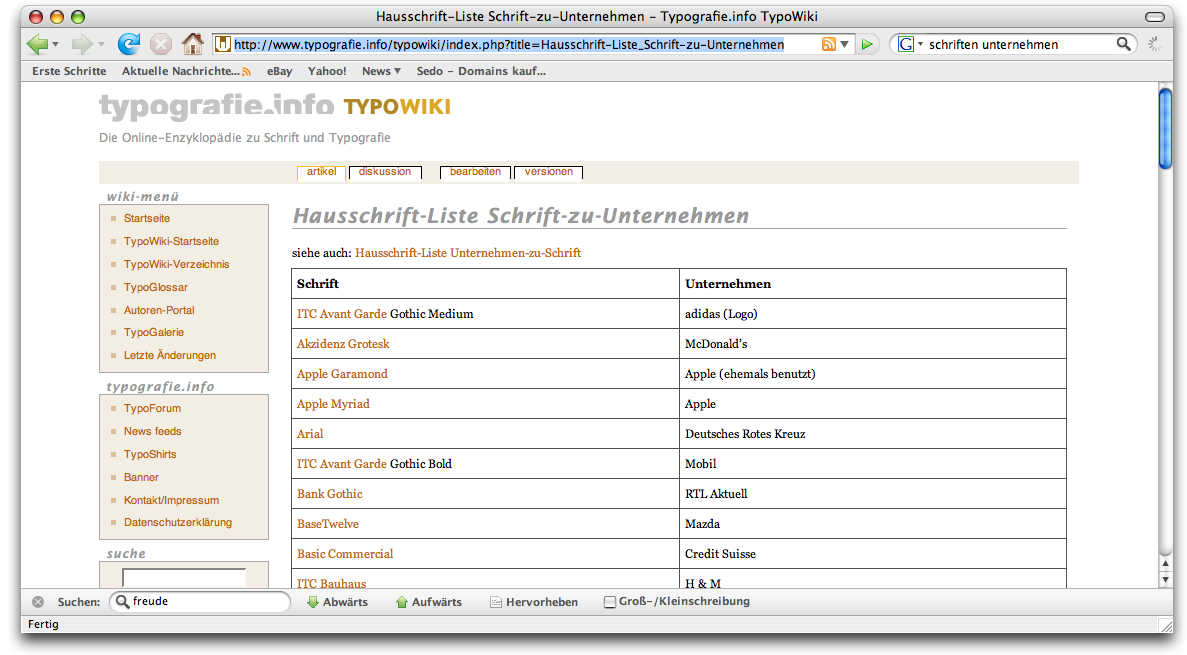Open the Autoren-Portal link

(x=159, y=310)
